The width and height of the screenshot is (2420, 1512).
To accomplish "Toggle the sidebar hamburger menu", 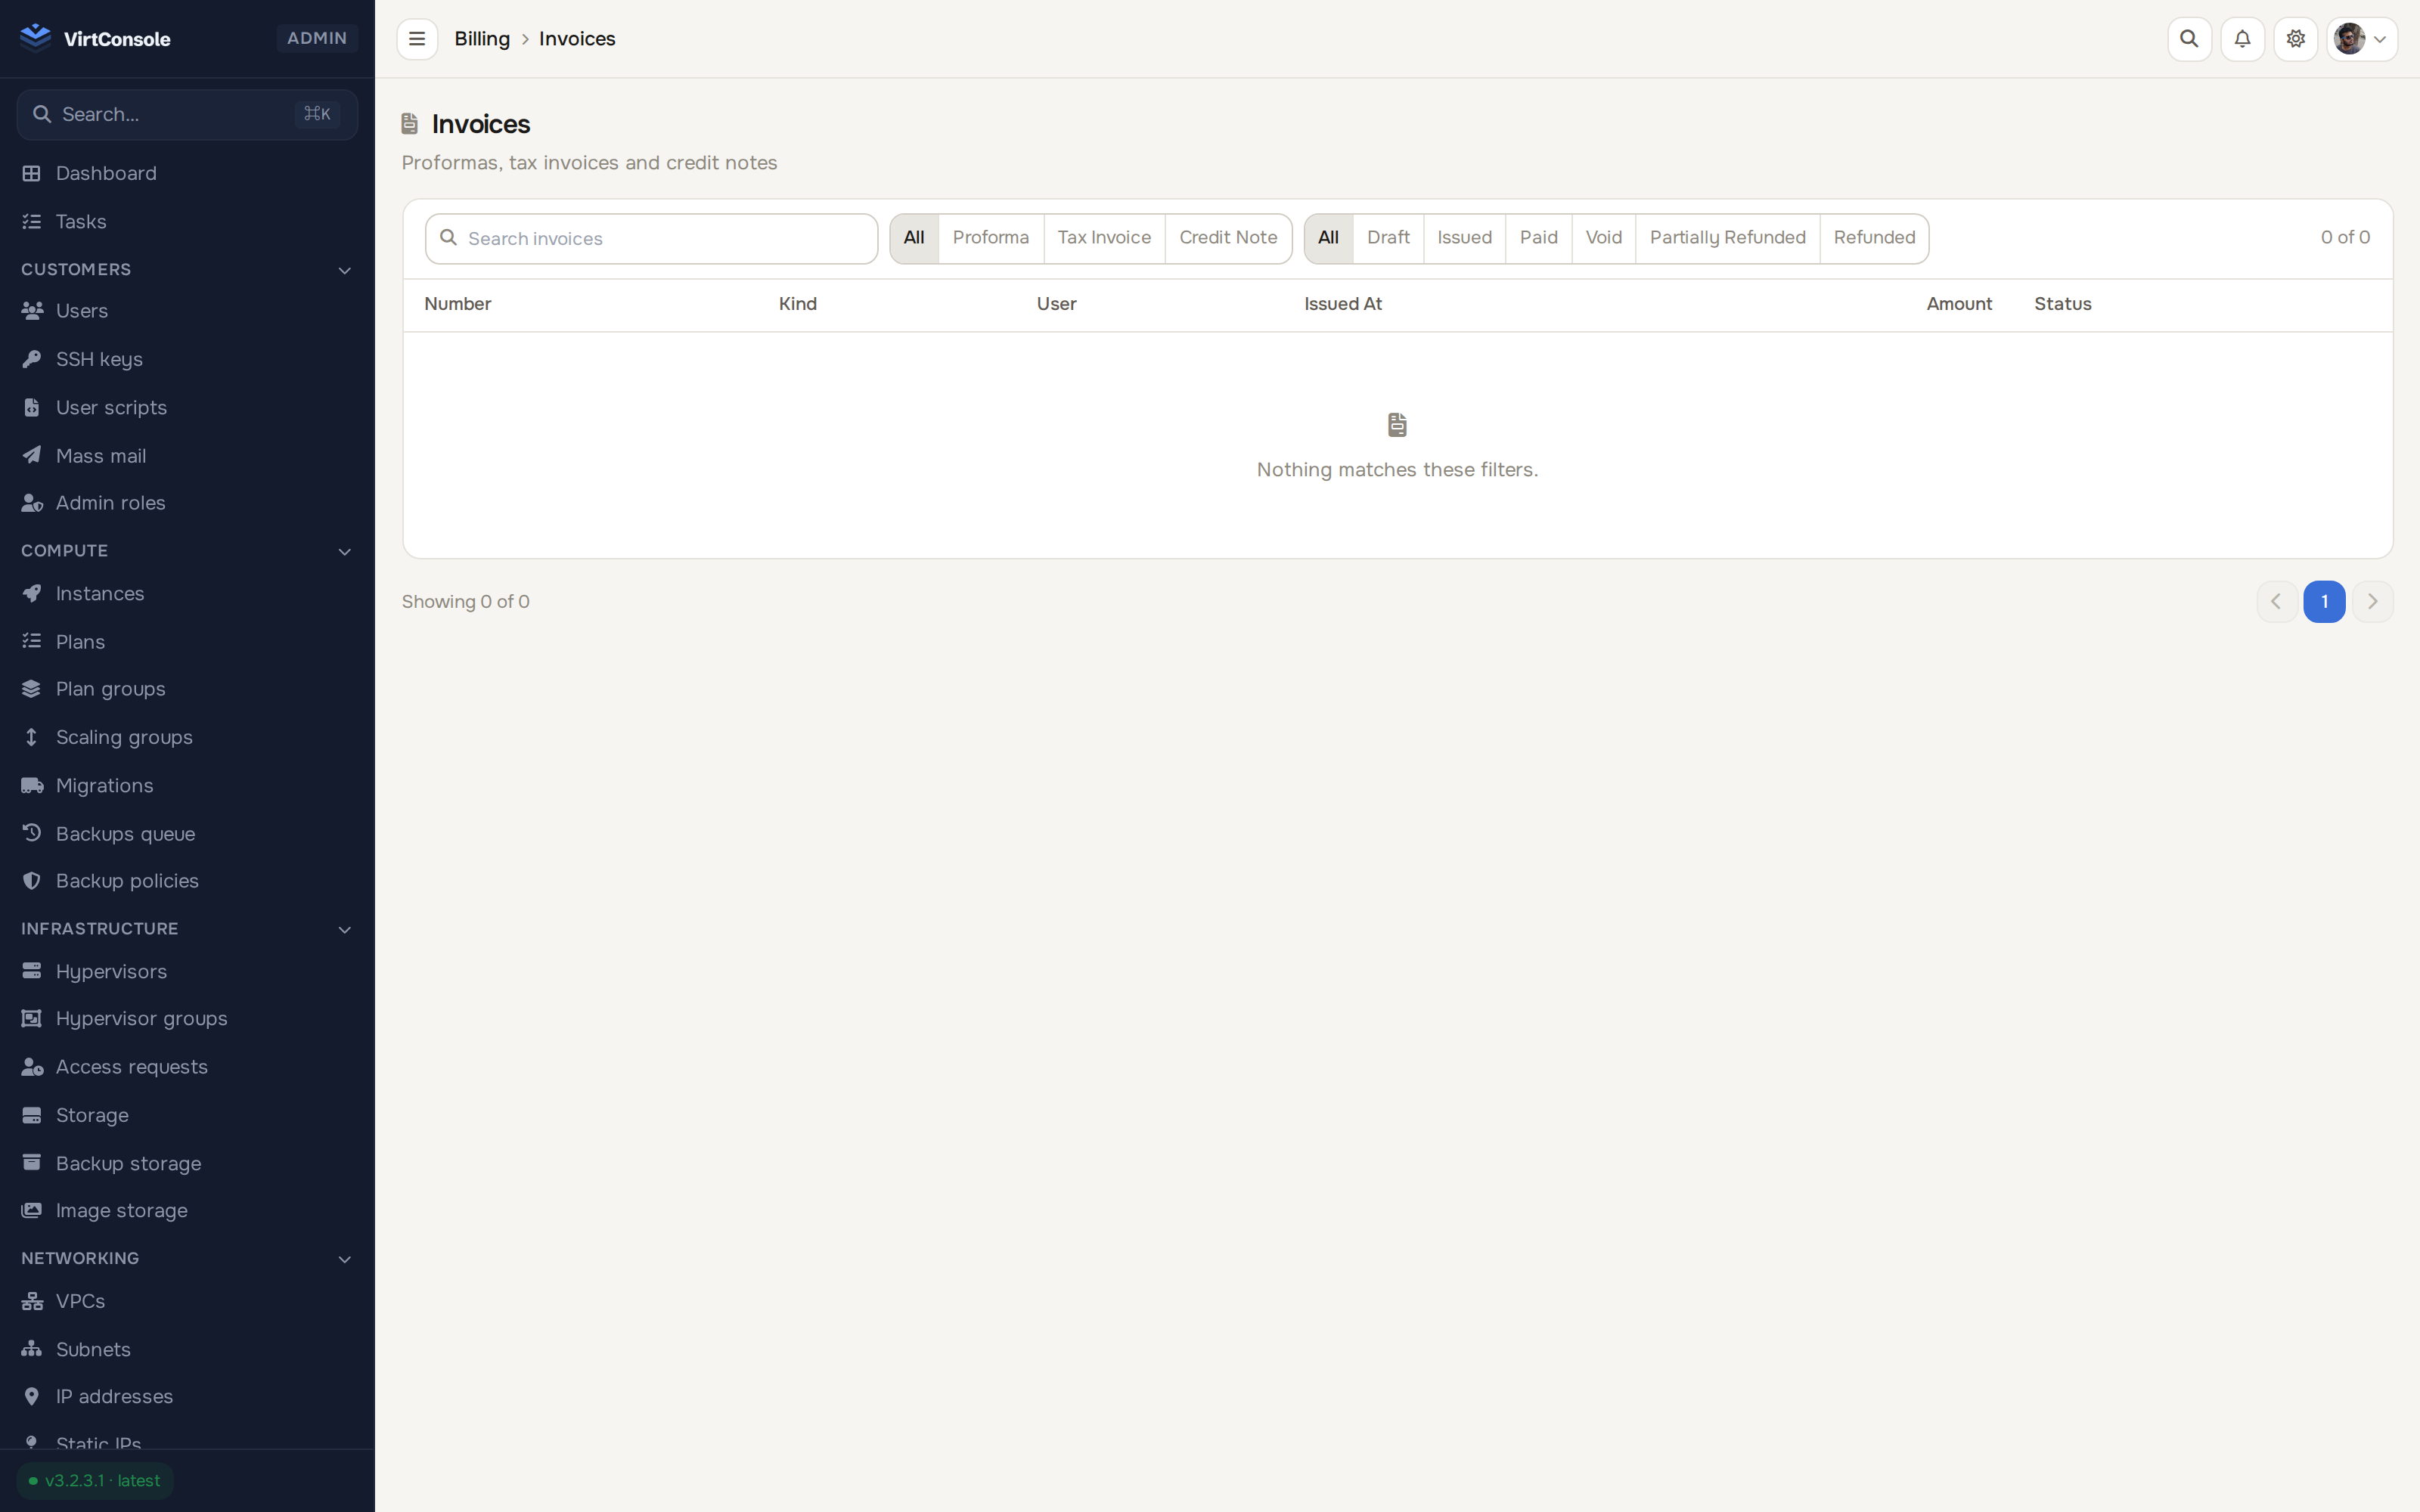I will (417, 39).
